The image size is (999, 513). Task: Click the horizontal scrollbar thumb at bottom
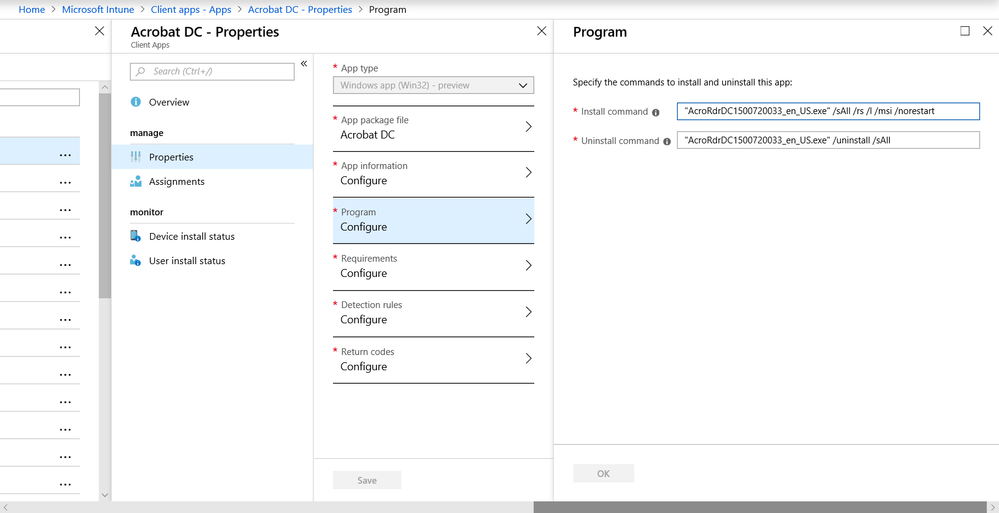760,507
